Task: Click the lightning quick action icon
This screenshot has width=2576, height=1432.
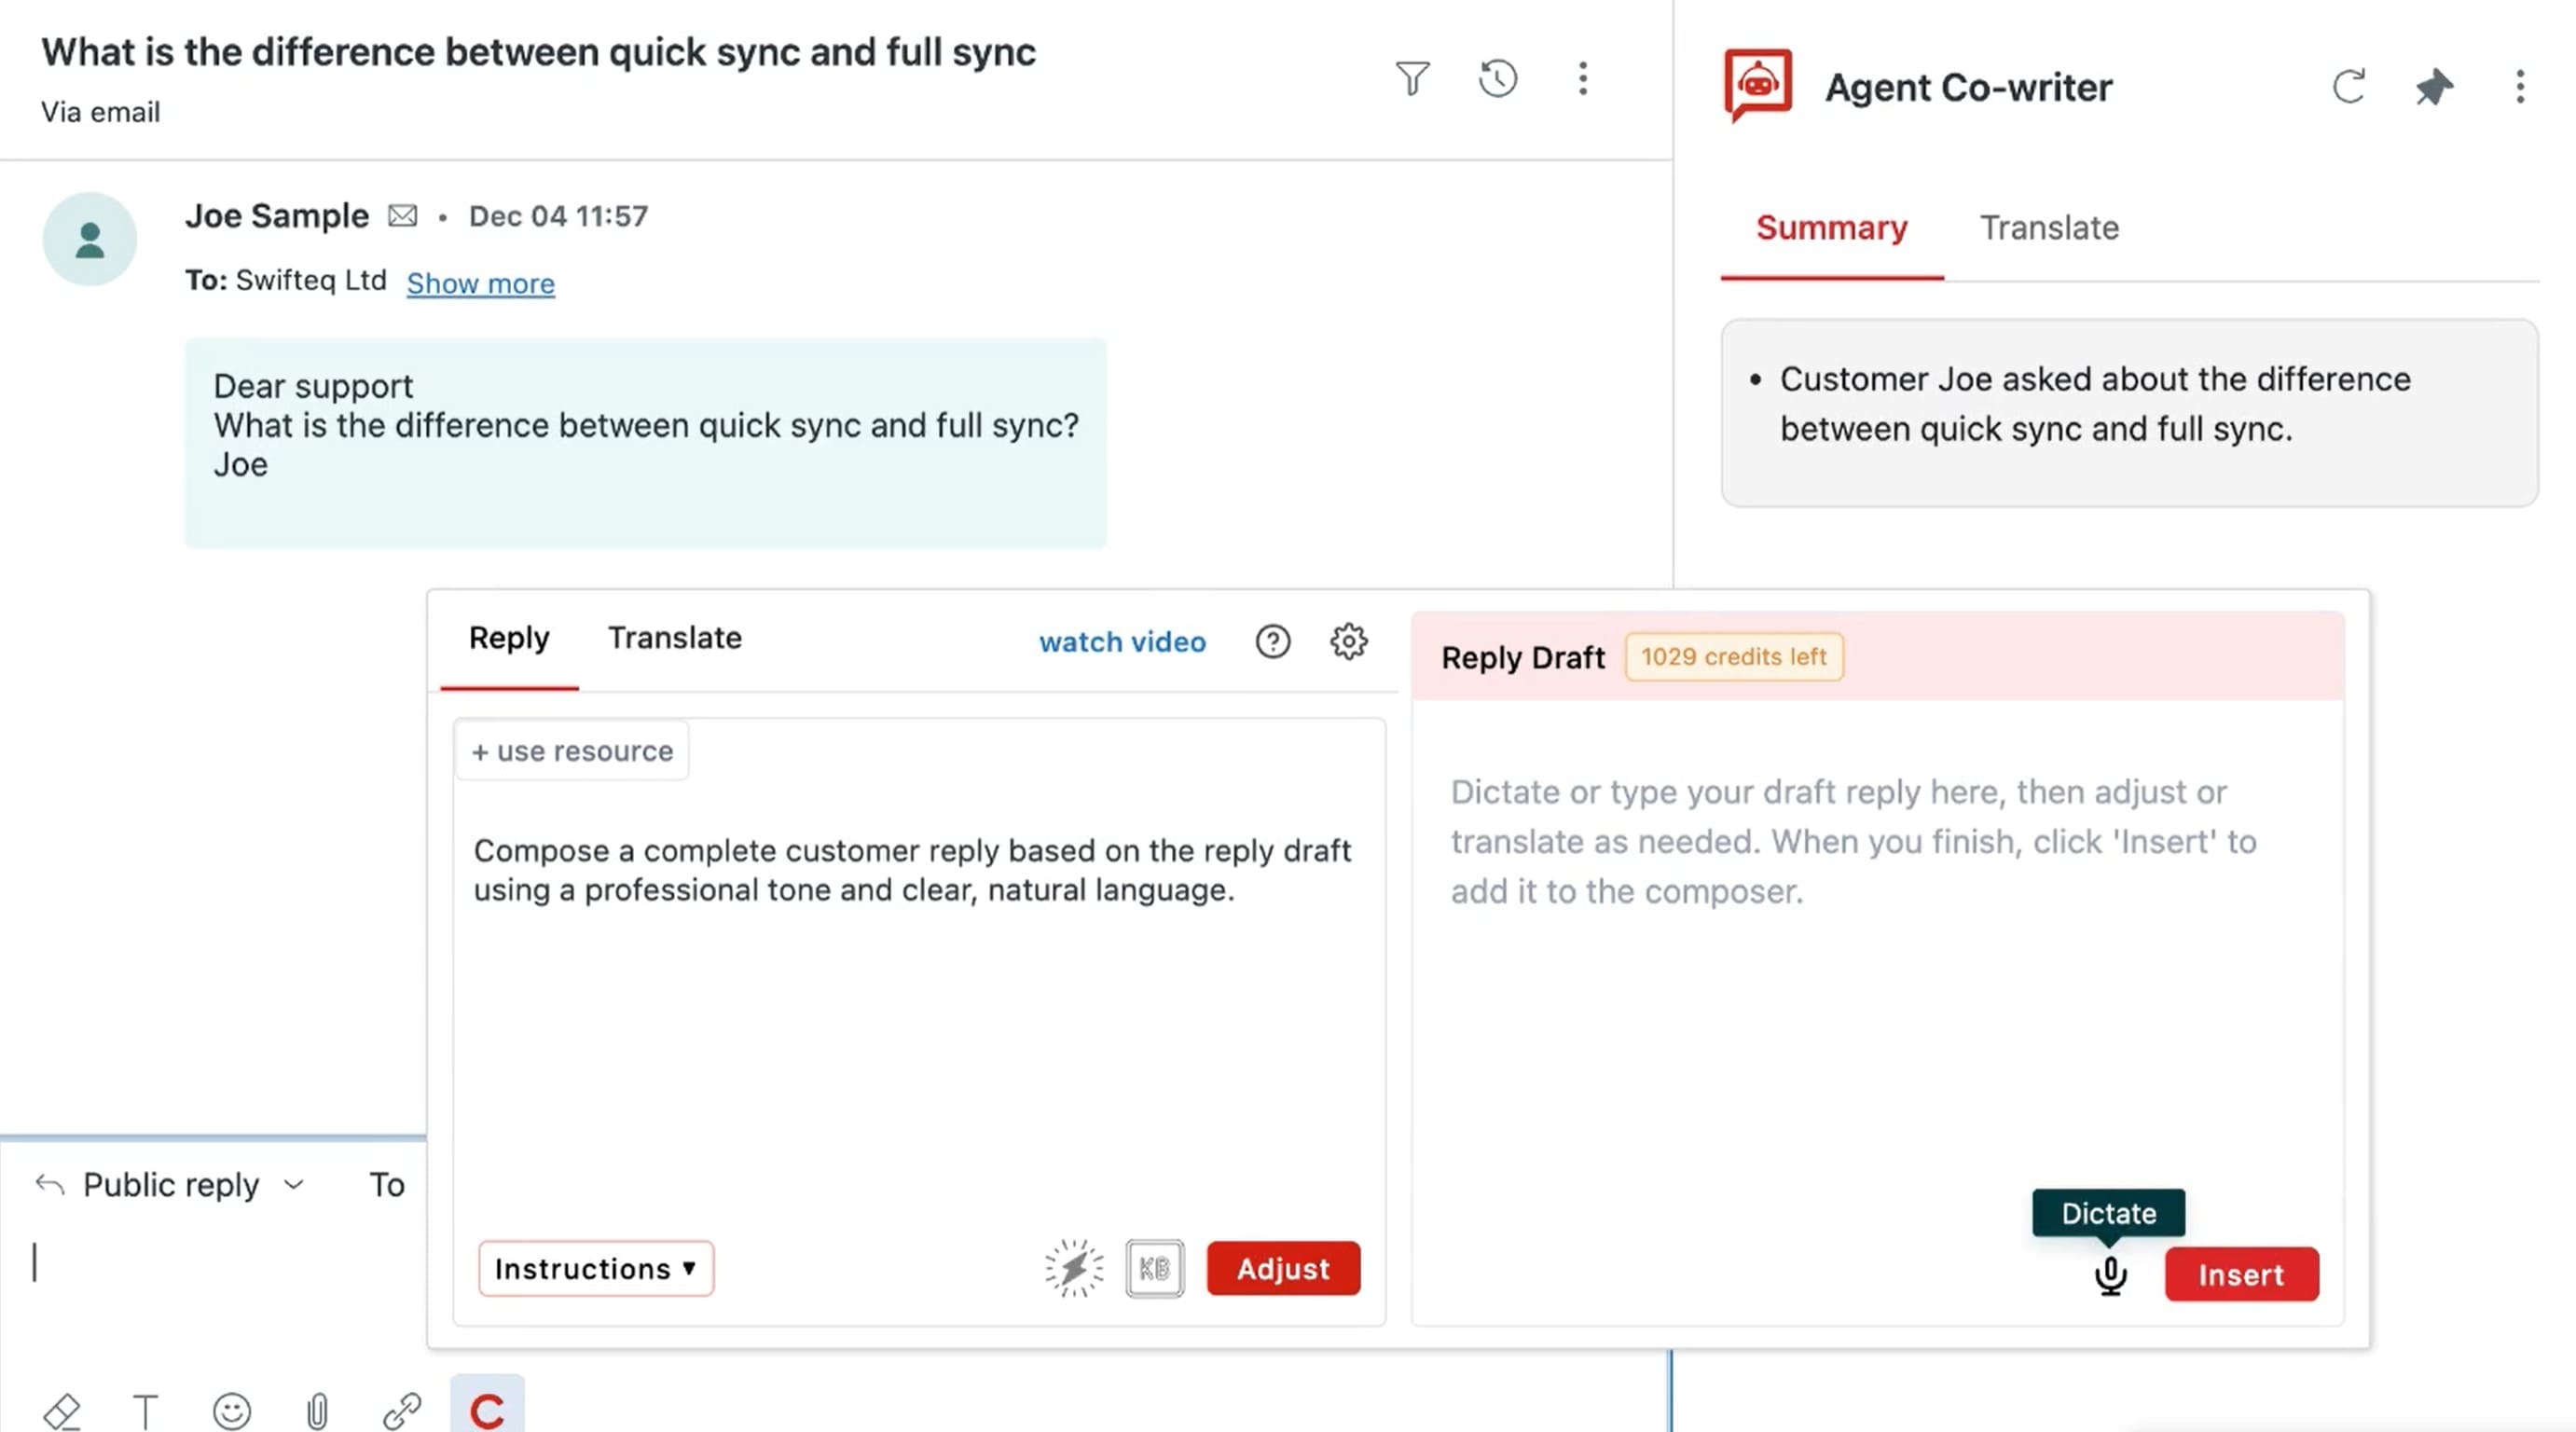Action: tap(1074, 1268)
